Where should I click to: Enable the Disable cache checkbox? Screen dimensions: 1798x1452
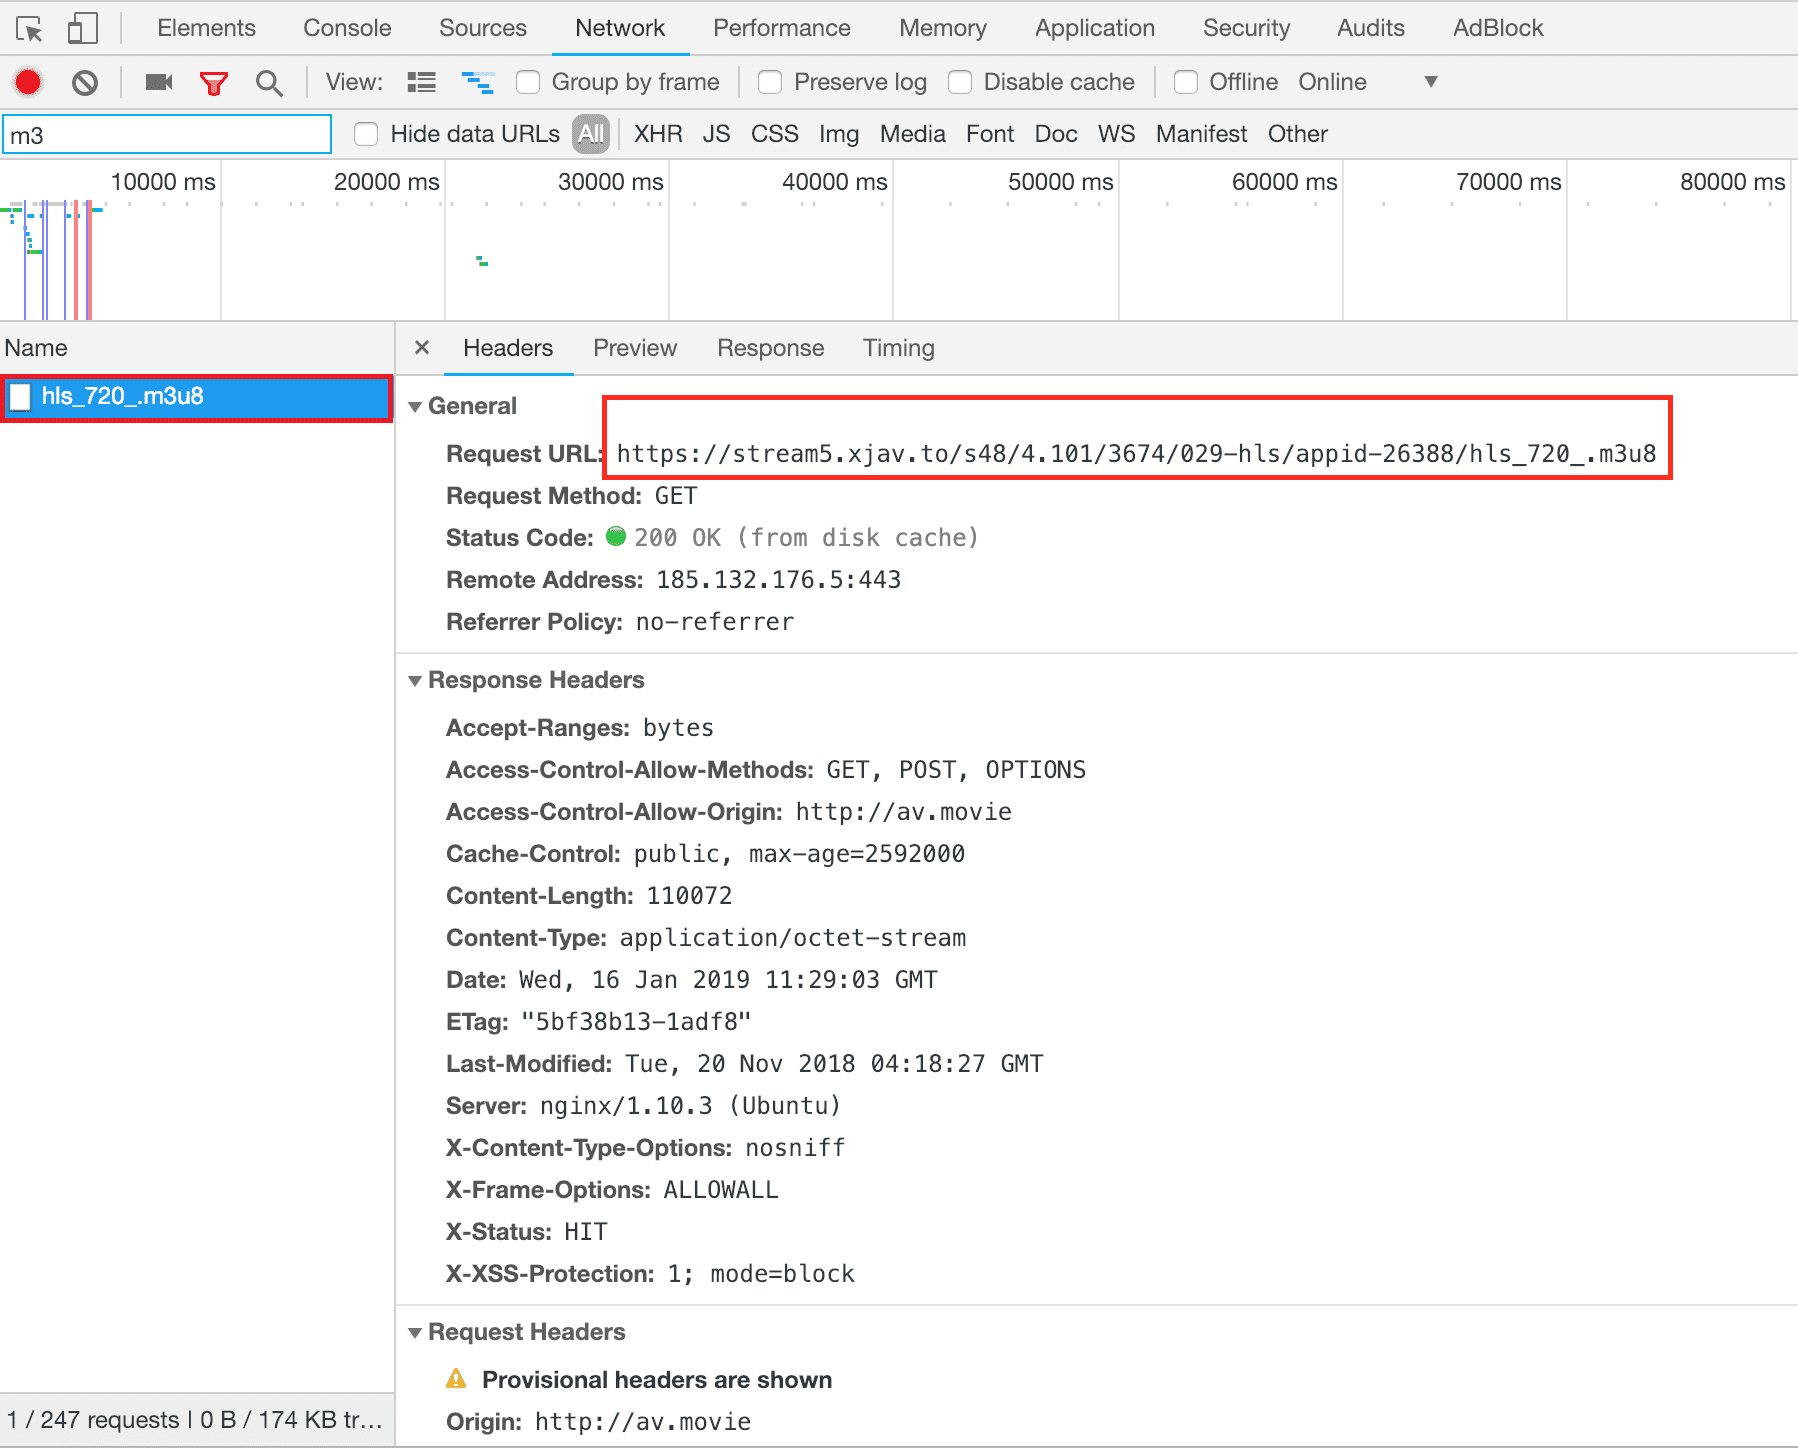coord(960,82)
